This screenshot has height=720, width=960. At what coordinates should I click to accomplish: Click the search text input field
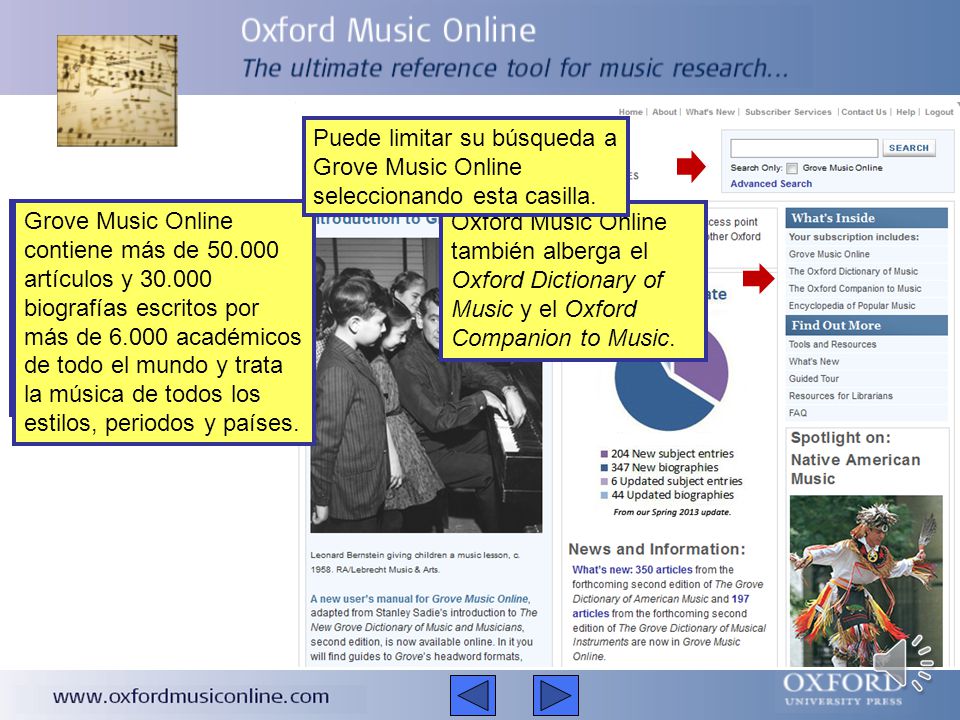(804, 148)
